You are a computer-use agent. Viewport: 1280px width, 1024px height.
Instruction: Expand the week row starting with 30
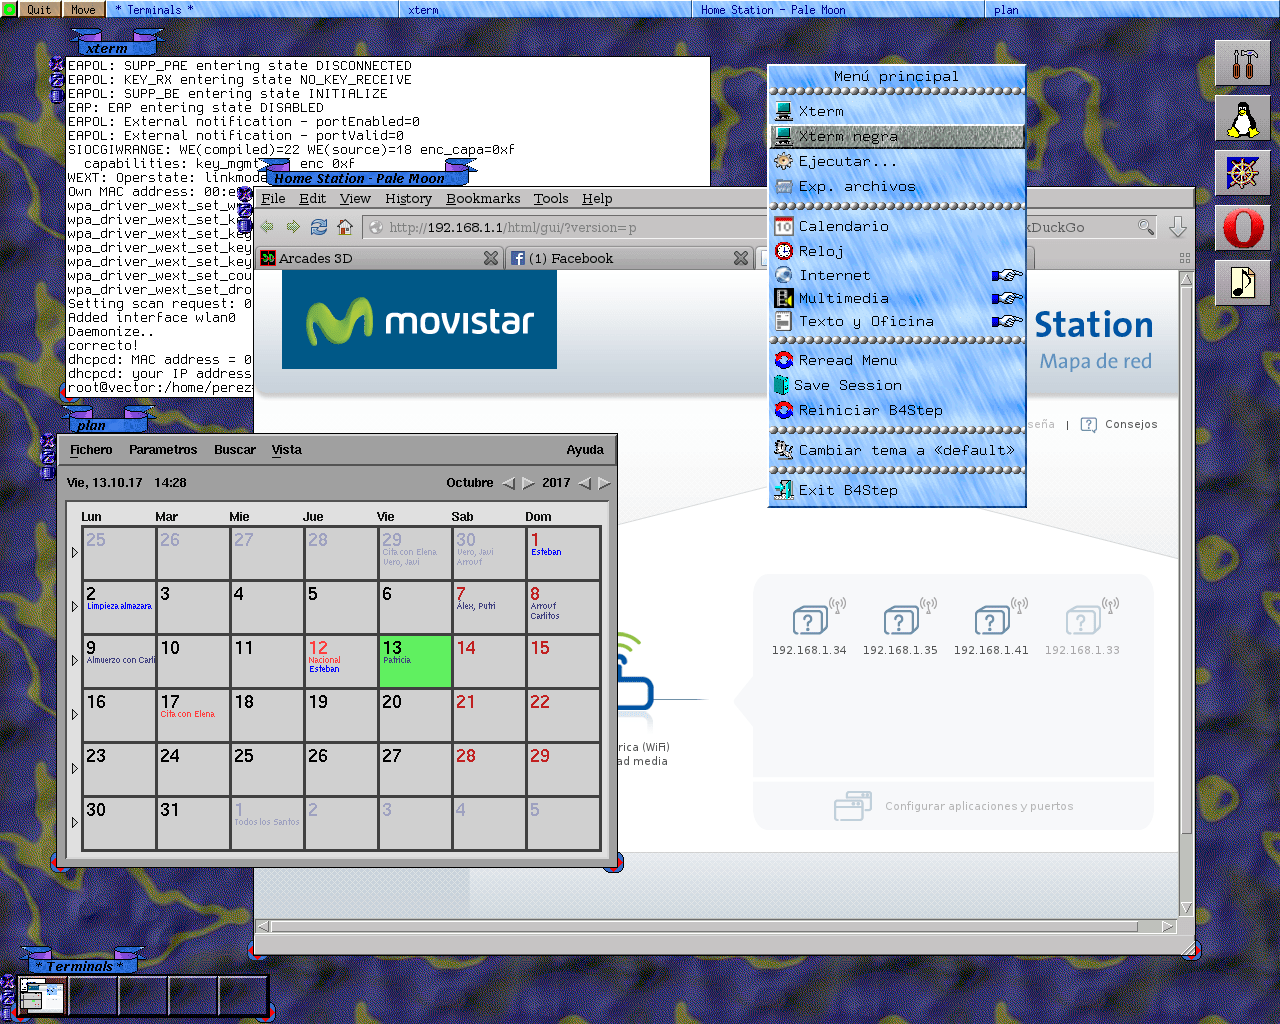click(75, 823)
